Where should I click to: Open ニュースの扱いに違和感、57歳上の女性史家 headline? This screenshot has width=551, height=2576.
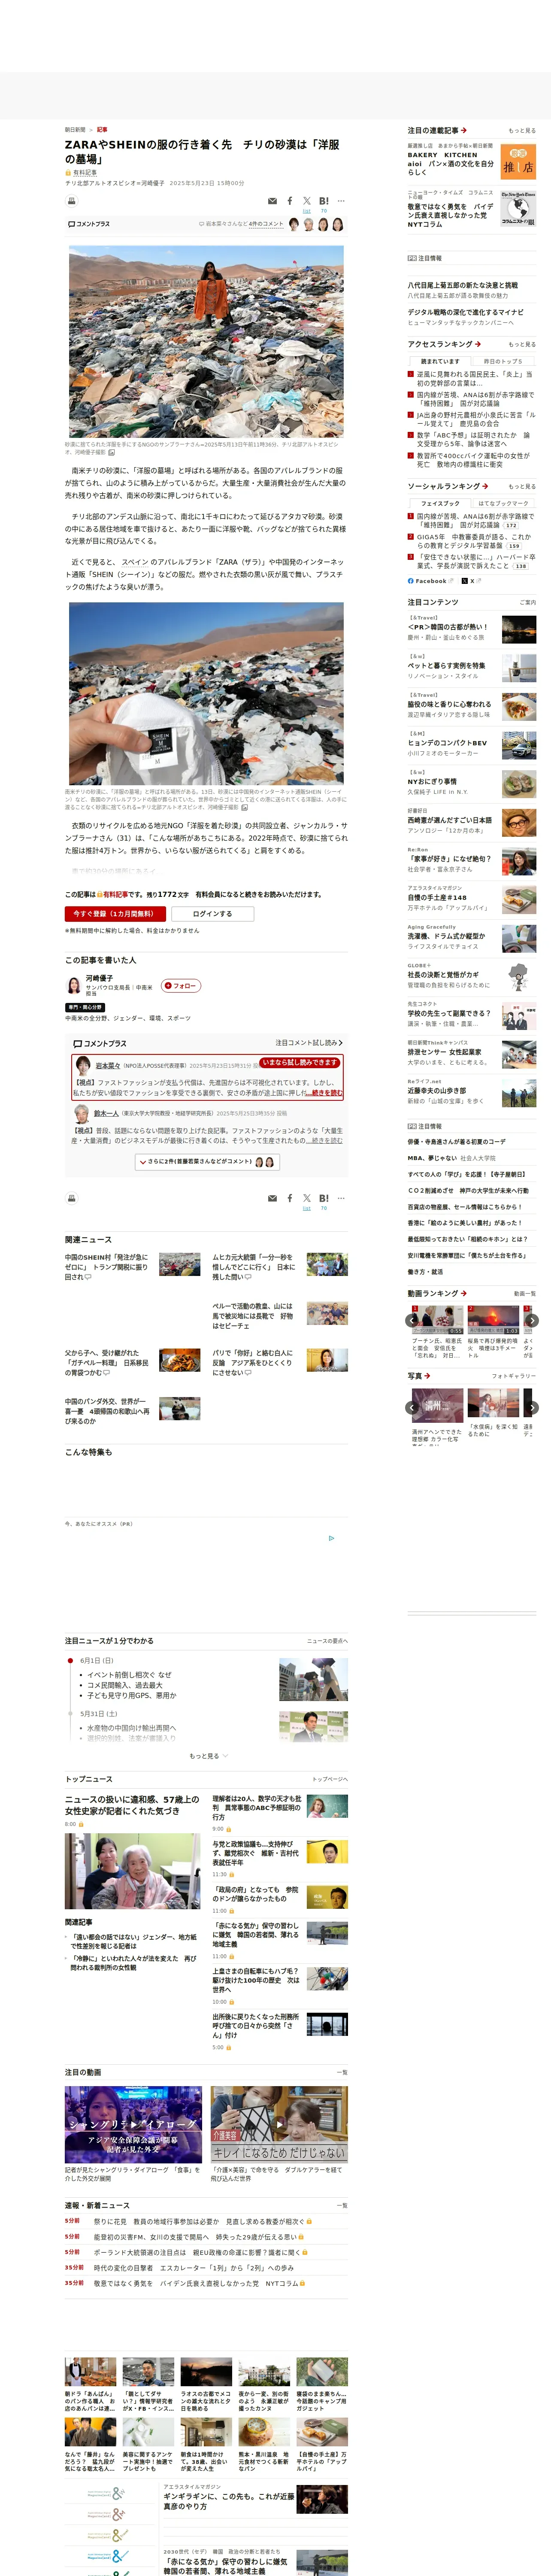point(132,1805)
